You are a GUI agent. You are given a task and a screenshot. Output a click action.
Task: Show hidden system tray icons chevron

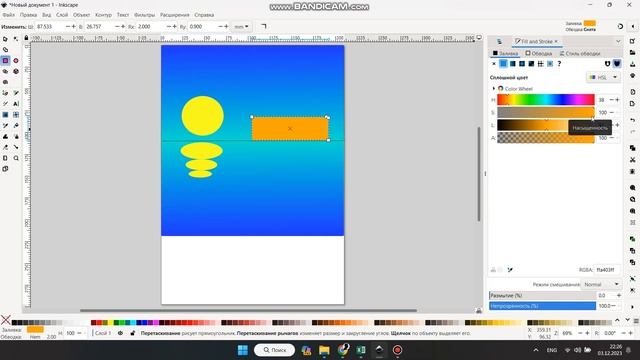pyautogui.click(x=536, y=350)
